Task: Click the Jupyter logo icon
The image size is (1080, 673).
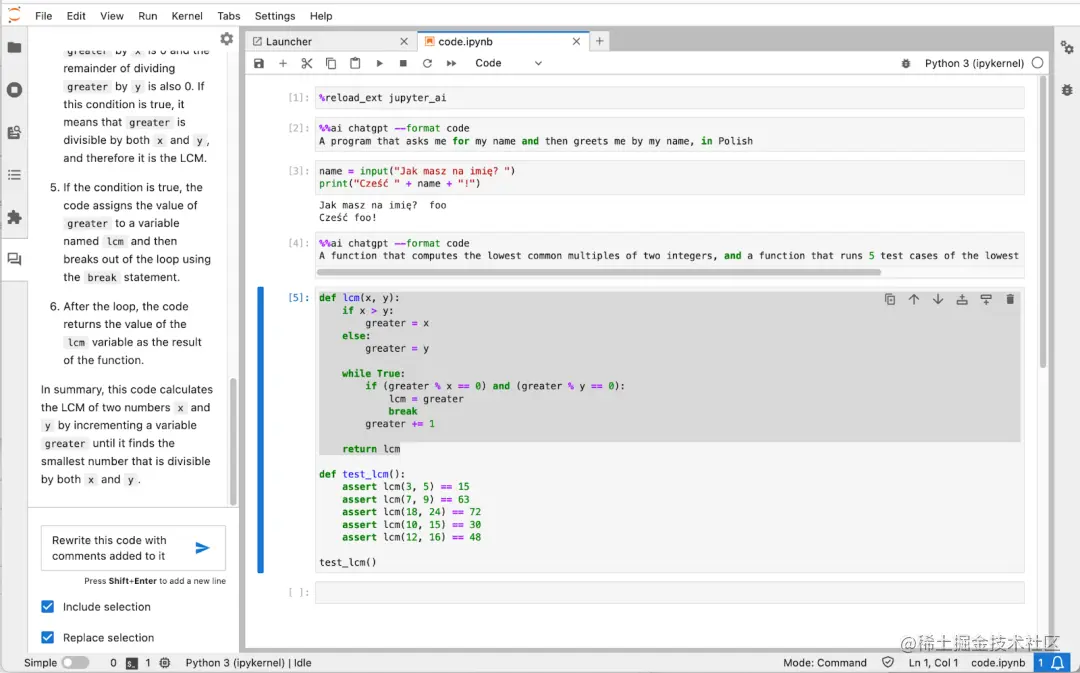Action: pyautogui.click(x=14, y=14)
